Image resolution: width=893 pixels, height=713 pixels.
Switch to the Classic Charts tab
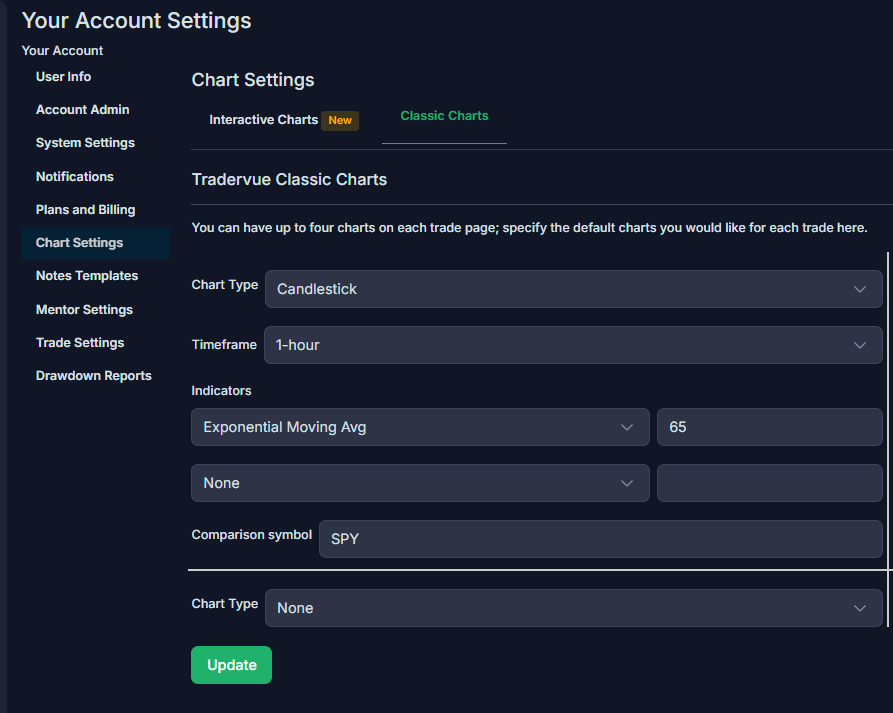(x=444, y=116)
